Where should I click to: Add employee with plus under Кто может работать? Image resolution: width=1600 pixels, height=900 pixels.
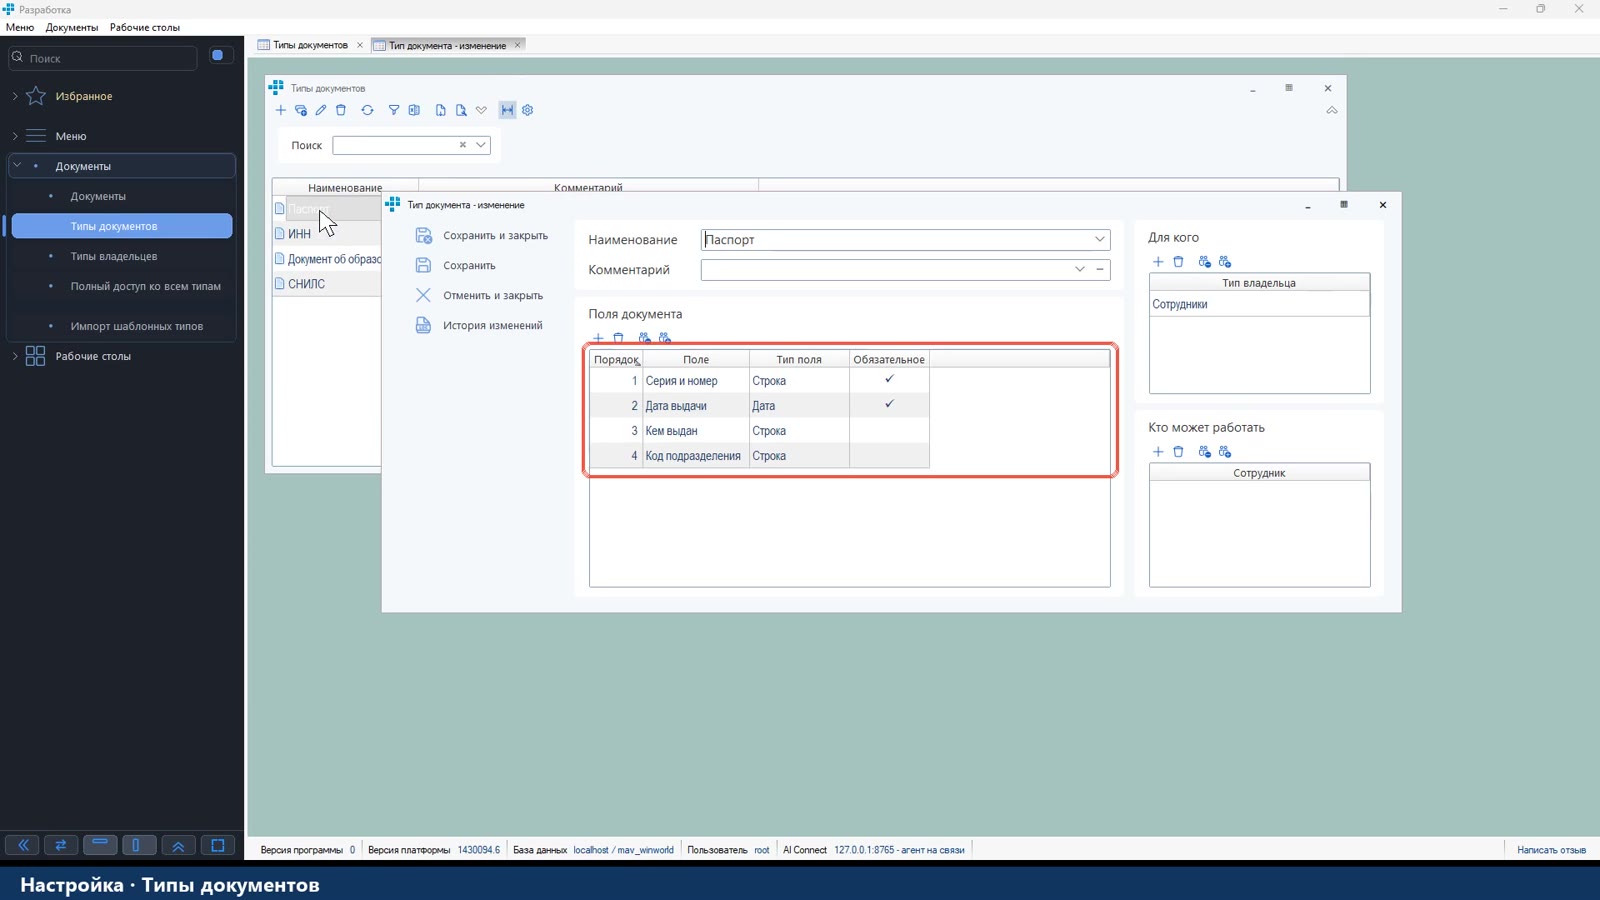[x=1158, y=452]
